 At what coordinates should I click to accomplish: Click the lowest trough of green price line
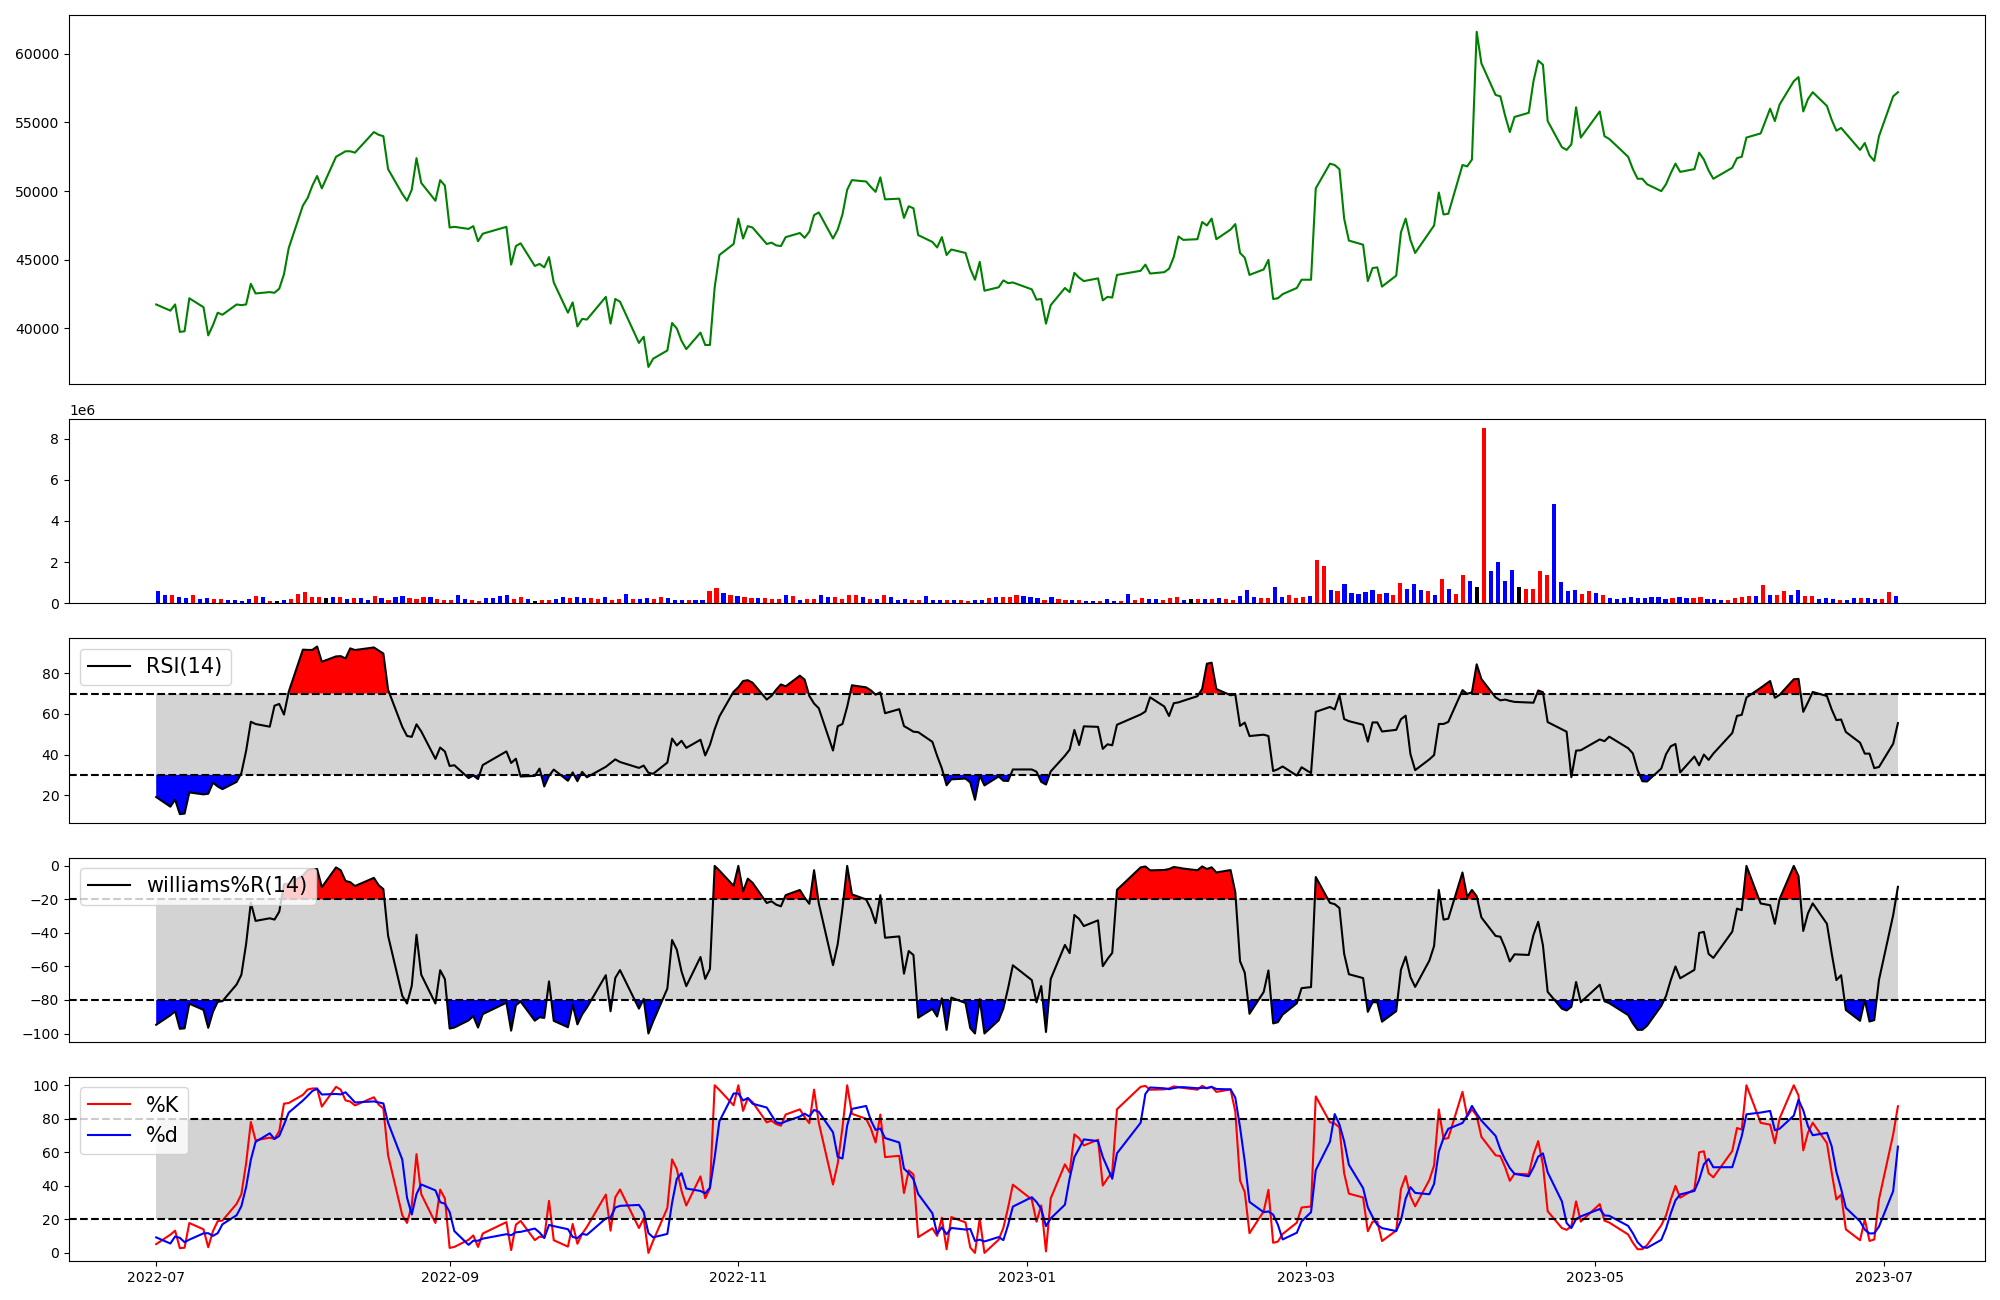point(648,366)
